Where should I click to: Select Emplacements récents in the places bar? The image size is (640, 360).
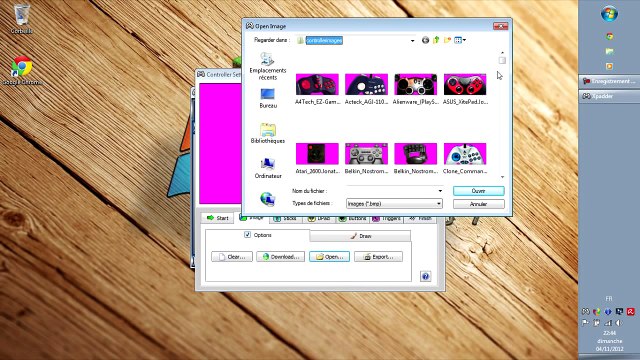[268, 67]
